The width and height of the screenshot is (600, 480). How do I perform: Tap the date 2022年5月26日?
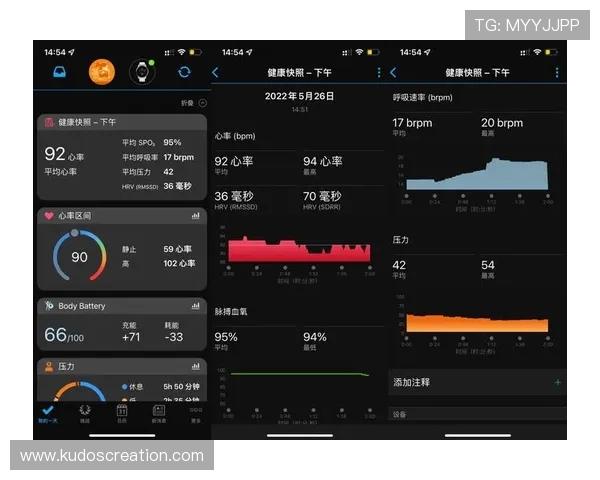tap(299, 96)
